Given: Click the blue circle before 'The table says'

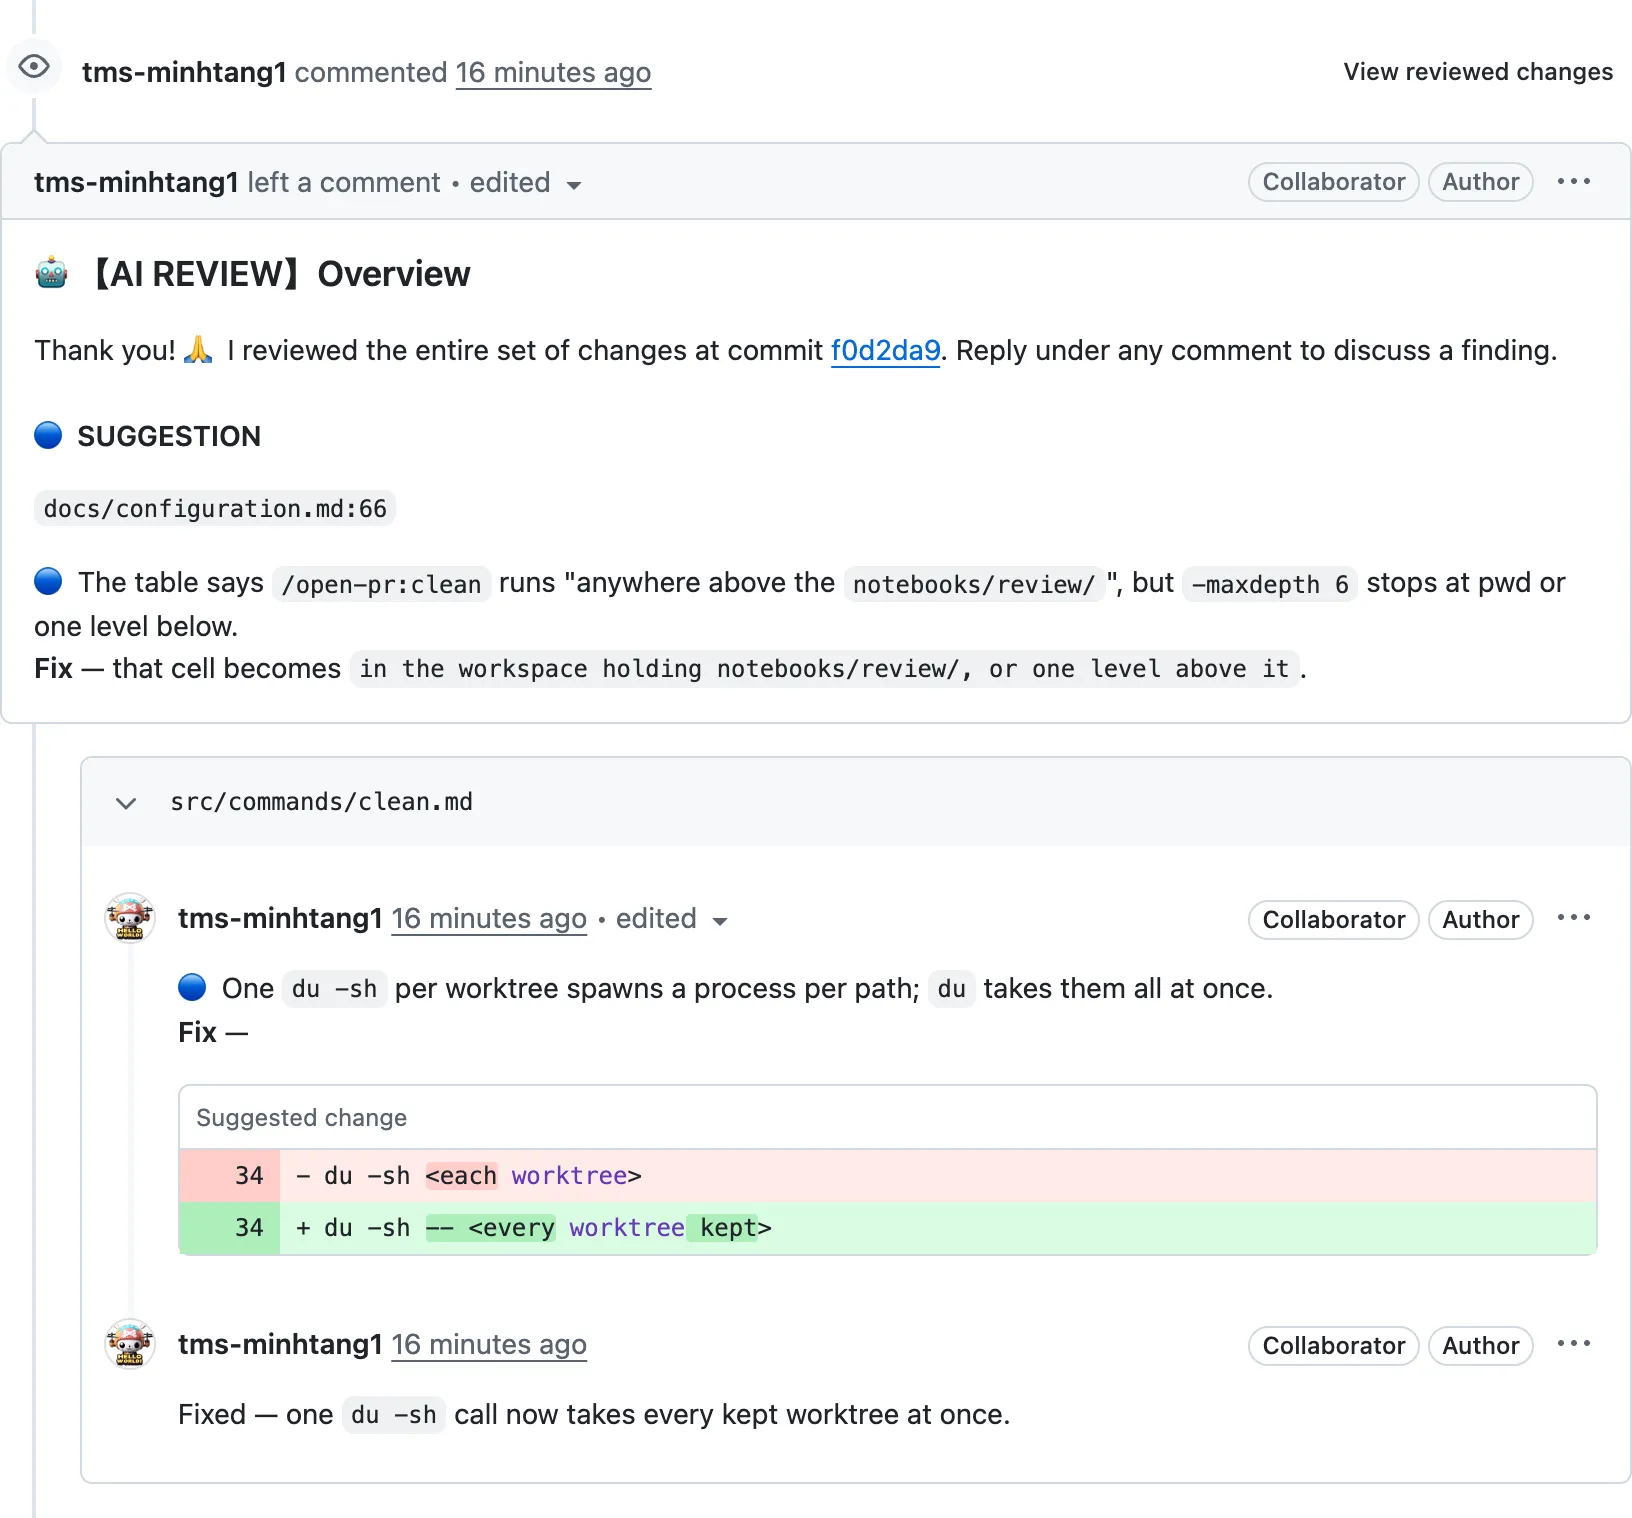Looking at the screenshot, I should (x=48, y=581).
